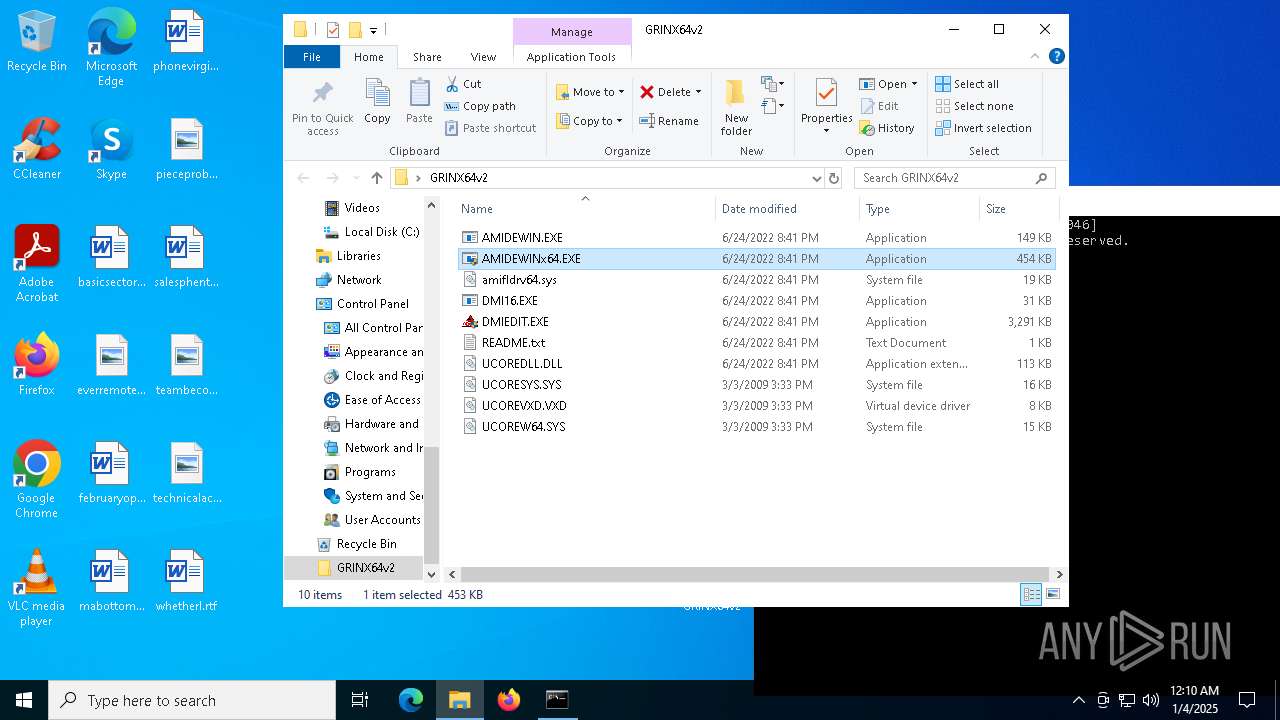Open Firefox from the taskbar
Viewport: 1280px width, 720px height.
click(x=509, y=700)
